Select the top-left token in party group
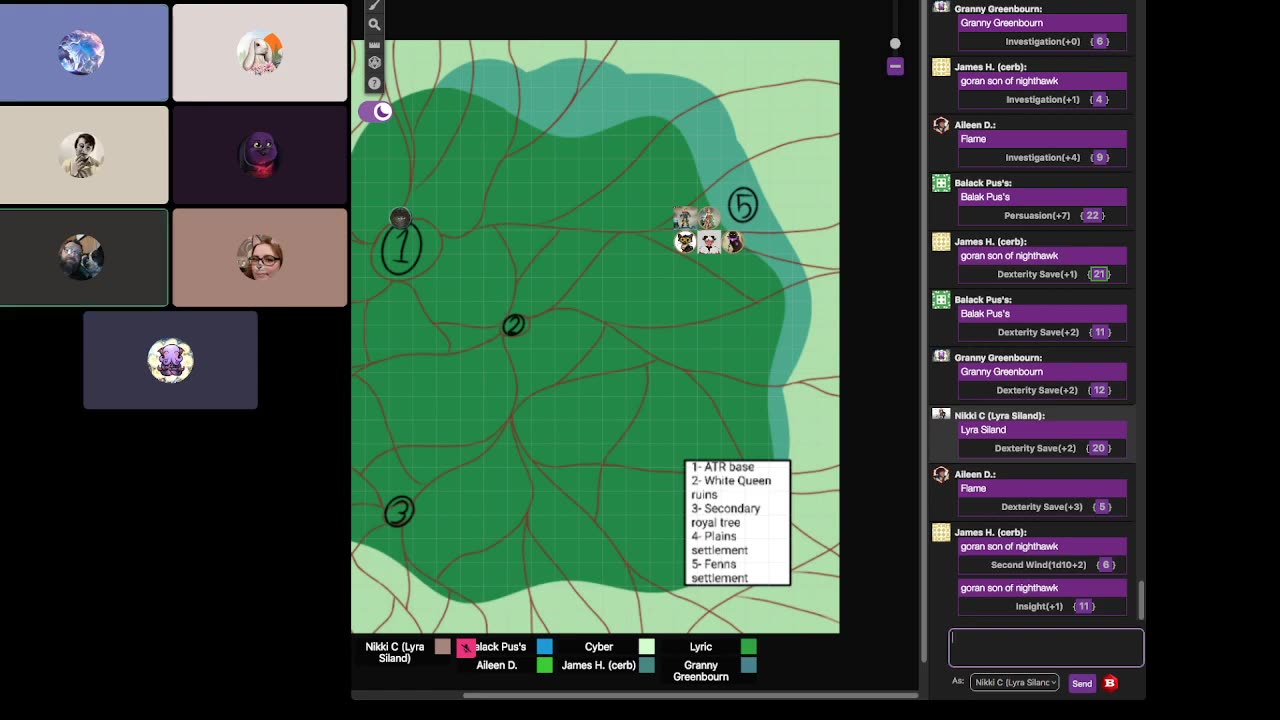The image size is (1280, 720). [685, 218]
